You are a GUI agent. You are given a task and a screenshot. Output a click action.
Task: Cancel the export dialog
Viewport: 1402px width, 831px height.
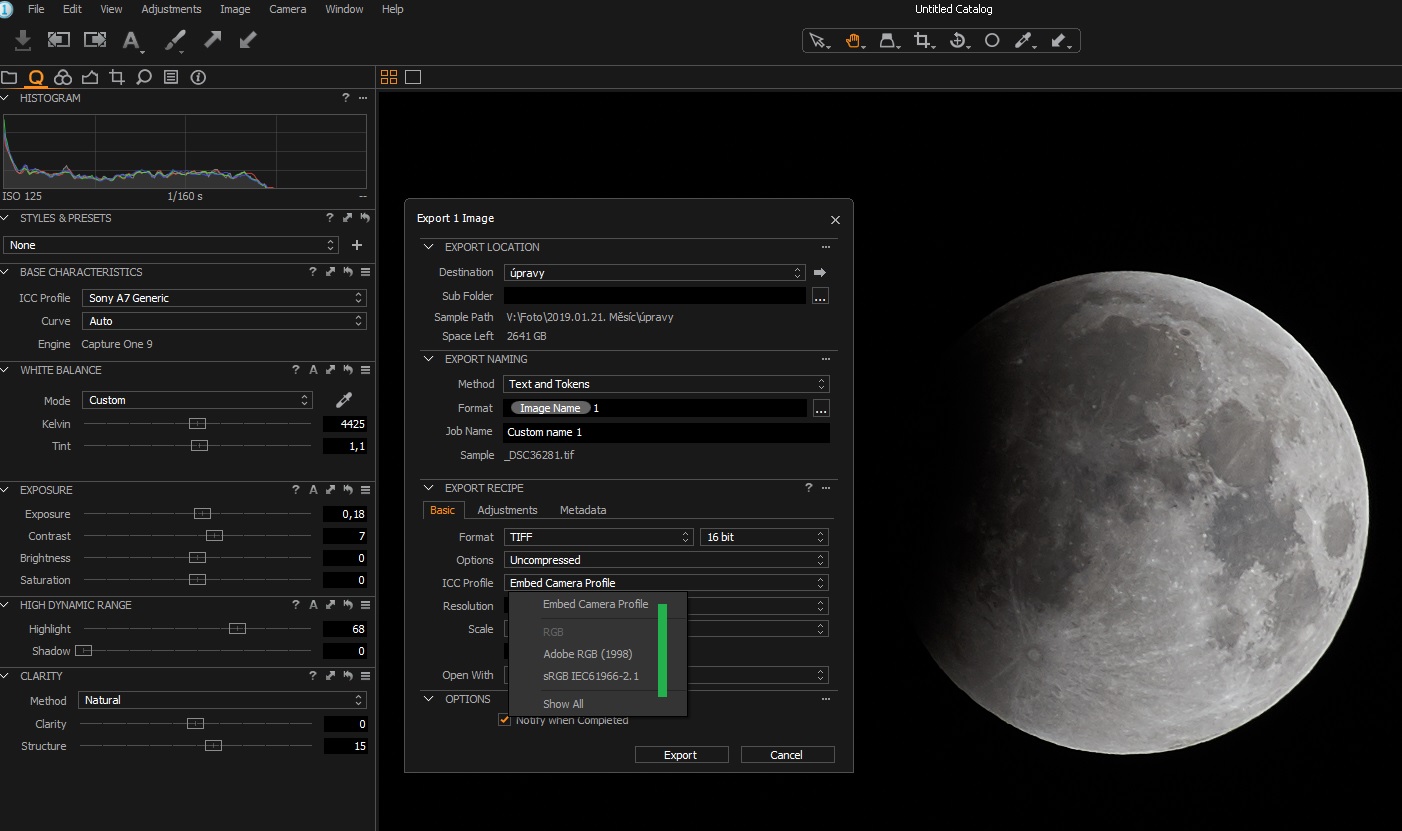click(x=787, y=755)
